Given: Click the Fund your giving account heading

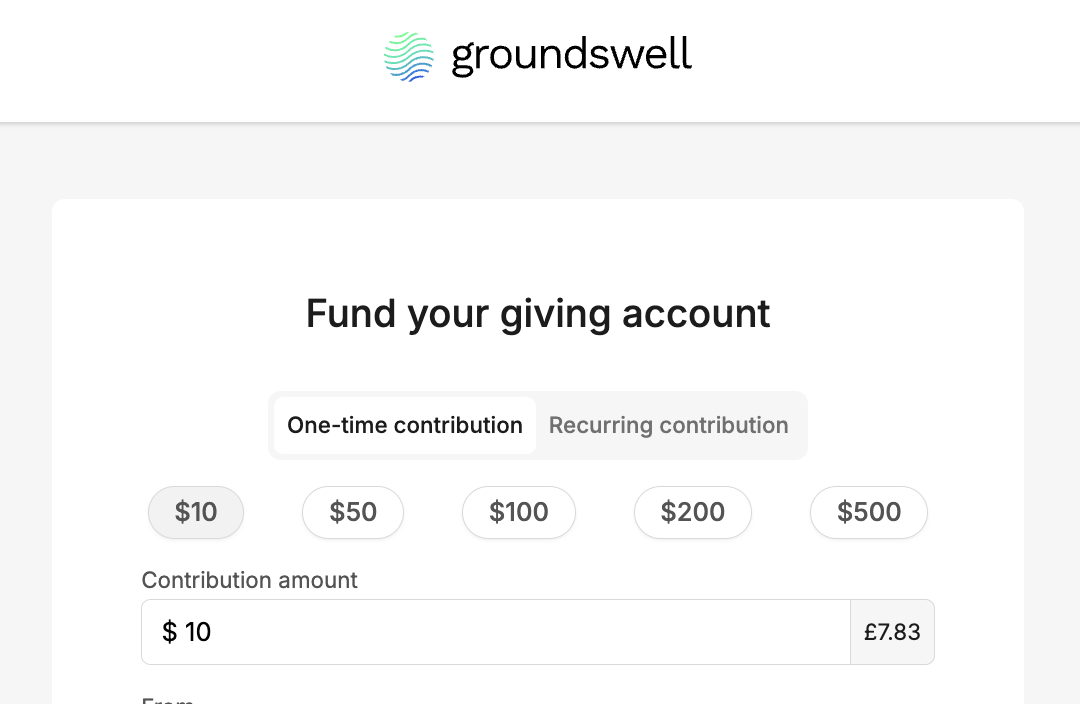Looking at the screenshot, I should (538, 314).
